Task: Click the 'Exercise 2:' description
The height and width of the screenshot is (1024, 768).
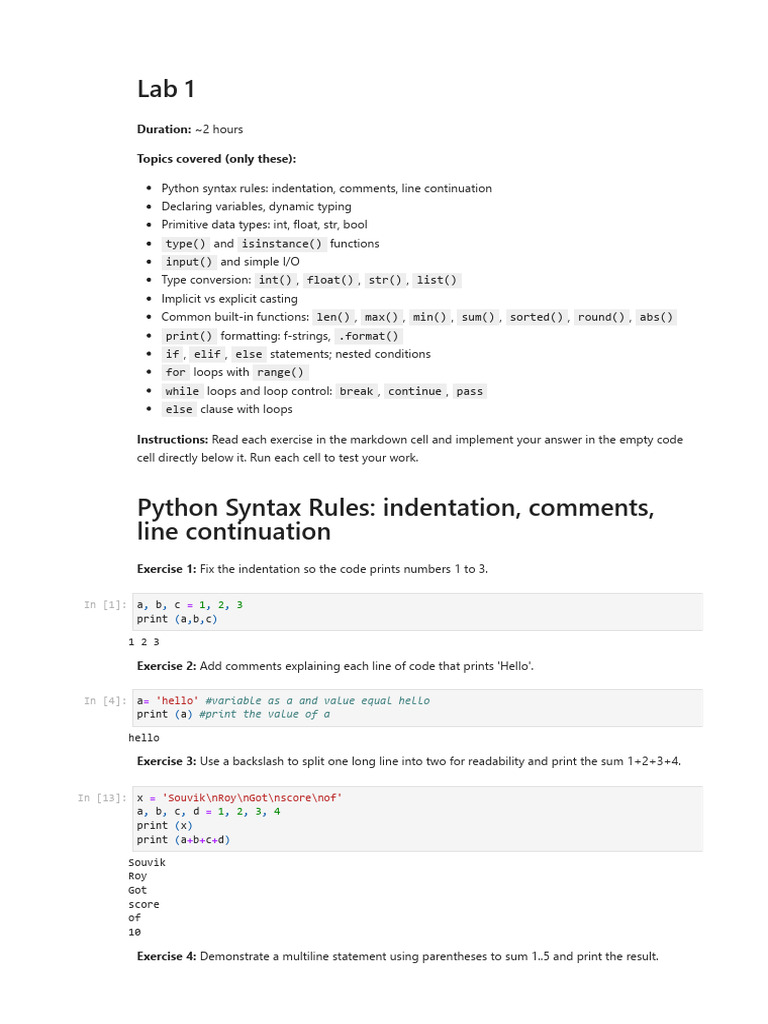Action: click(335, 666)
